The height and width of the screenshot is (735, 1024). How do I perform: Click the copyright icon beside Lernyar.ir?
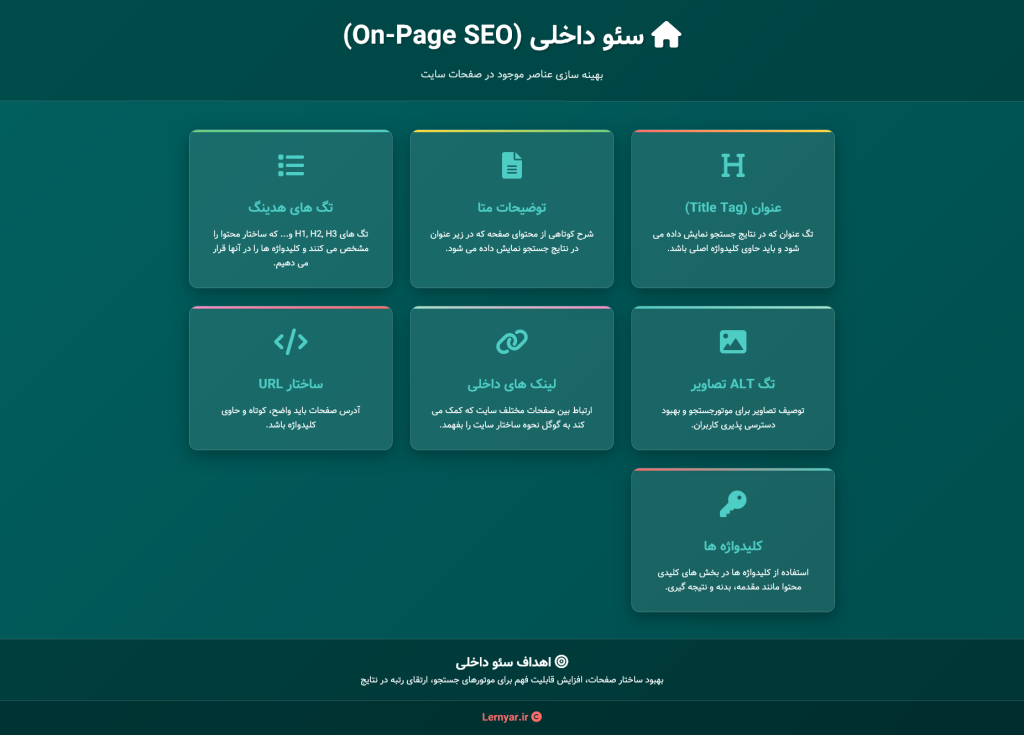(x=537, y=716)
